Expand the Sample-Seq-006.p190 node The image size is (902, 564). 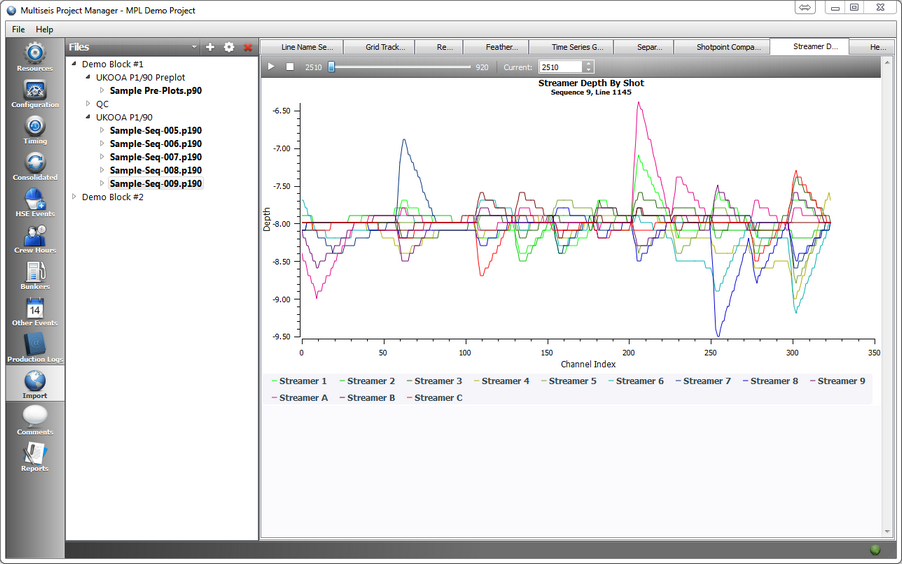pyautogui.click(x=102, y=143)
